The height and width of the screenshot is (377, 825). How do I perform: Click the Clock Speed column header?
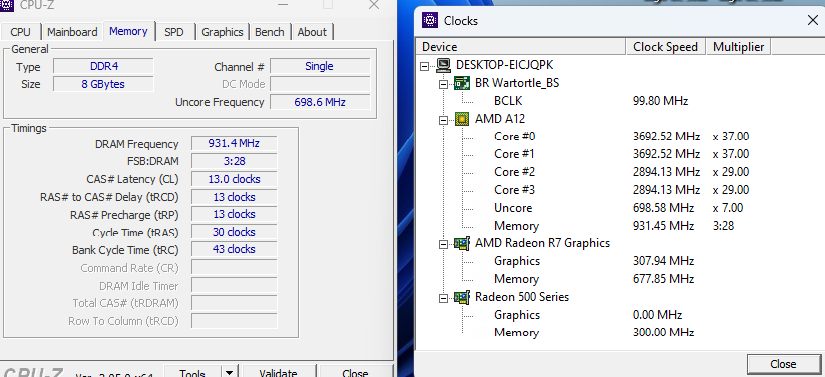coord(666,47)
